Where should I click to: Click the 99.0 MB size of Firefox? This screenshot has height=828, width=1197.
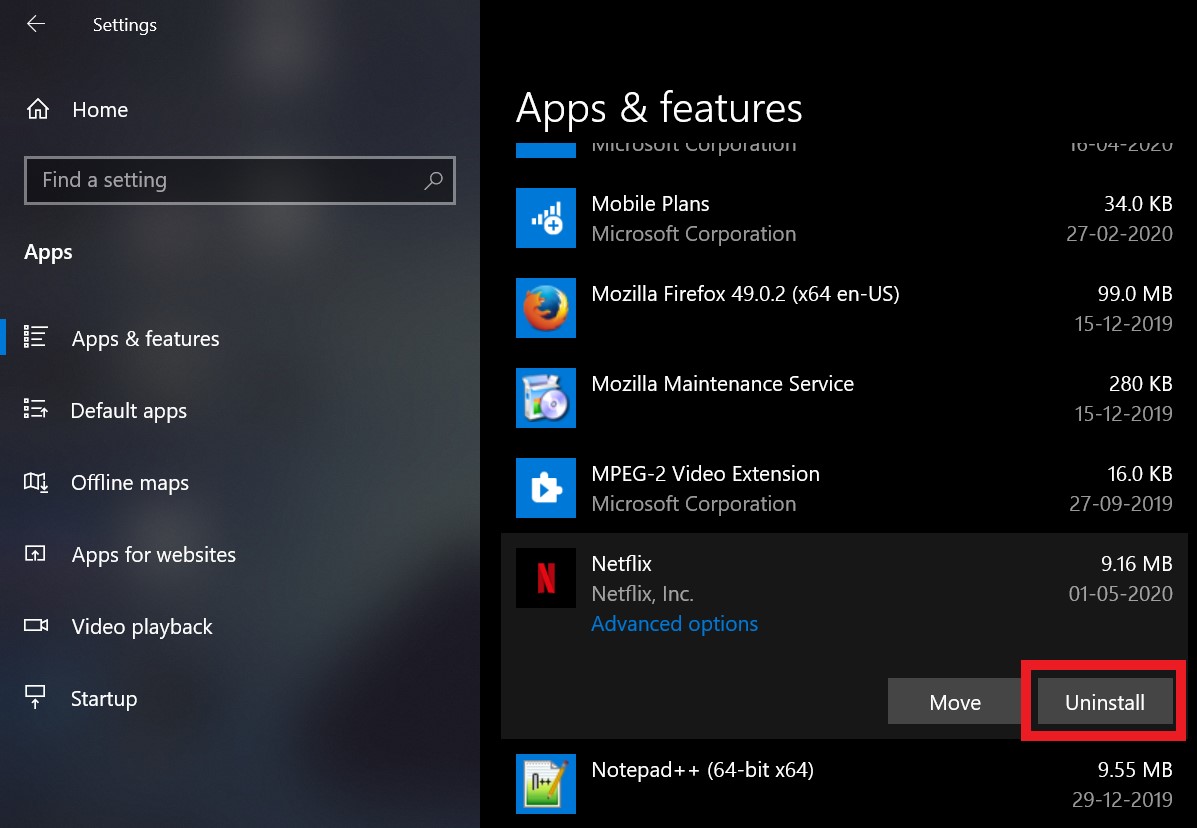tap(1134, 294)
